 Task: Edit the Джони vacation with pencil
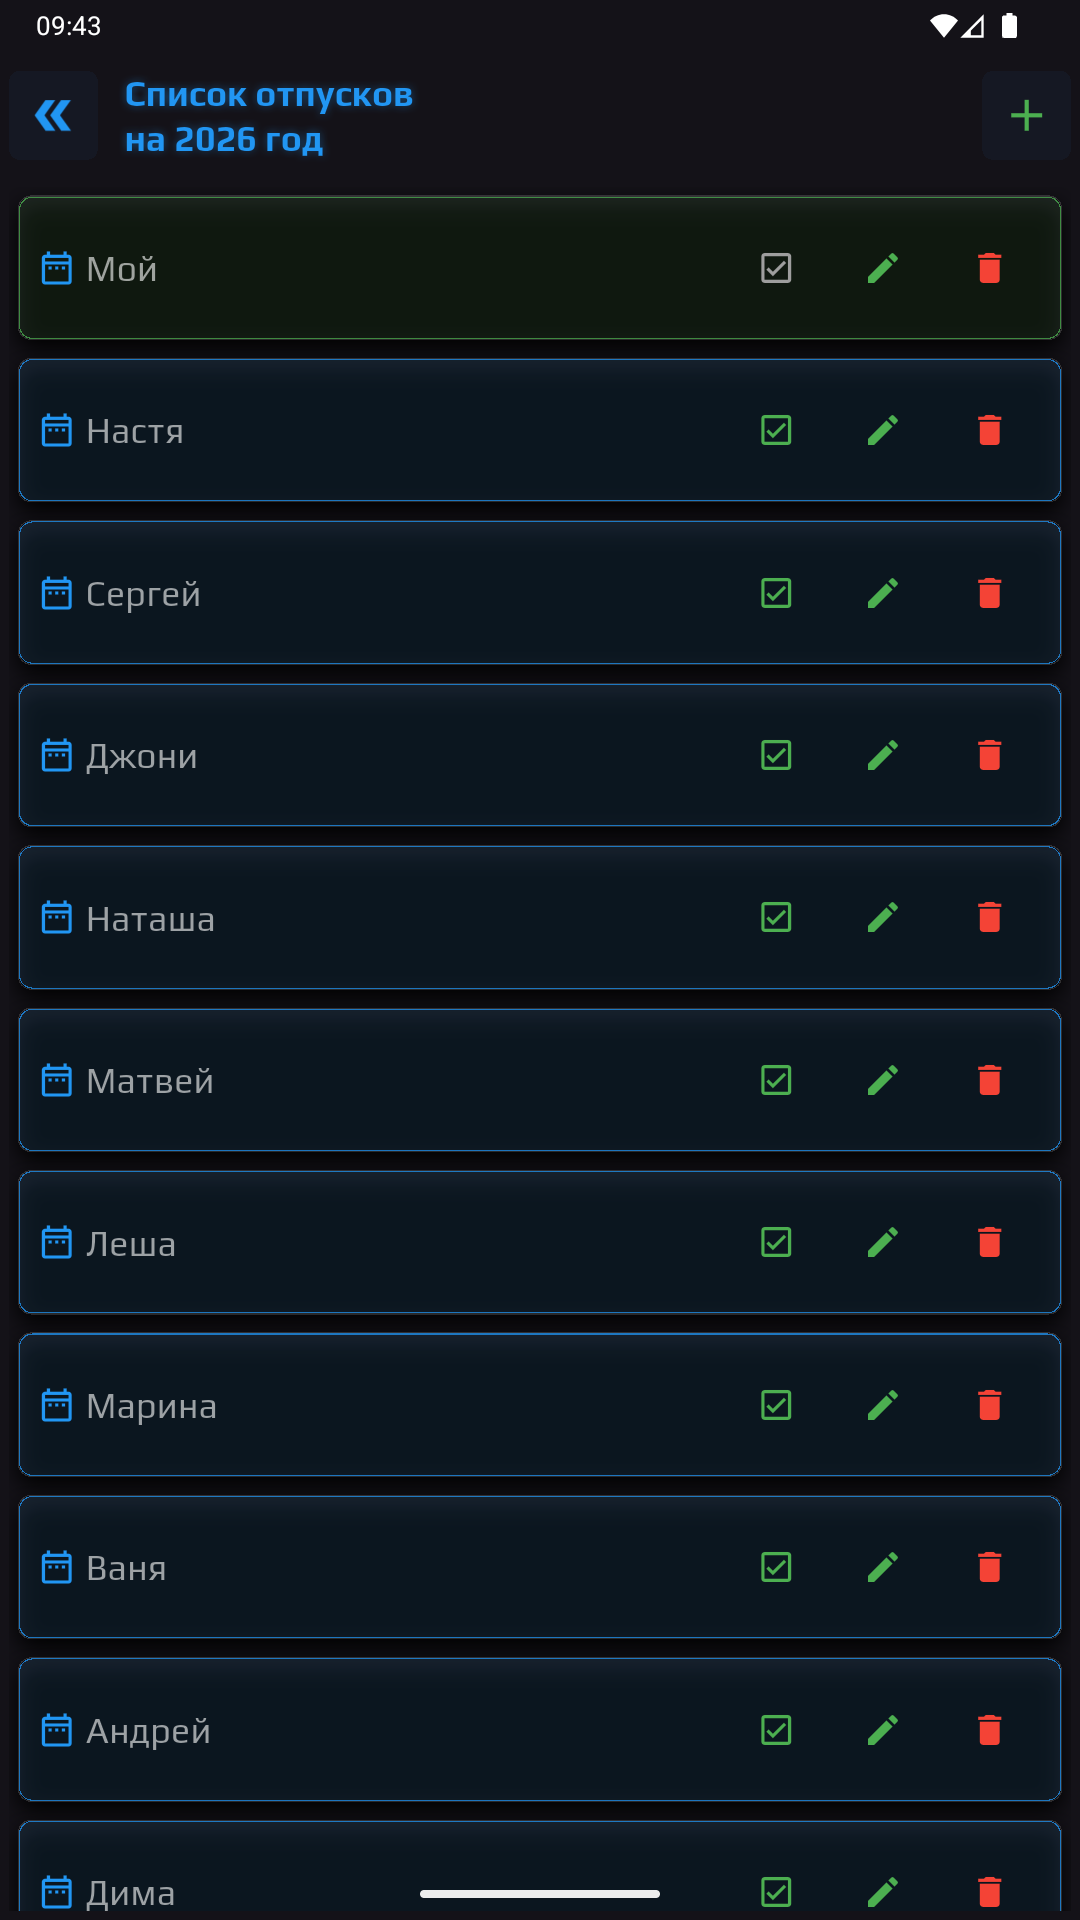pyautogui.click(x=883, y=755)
